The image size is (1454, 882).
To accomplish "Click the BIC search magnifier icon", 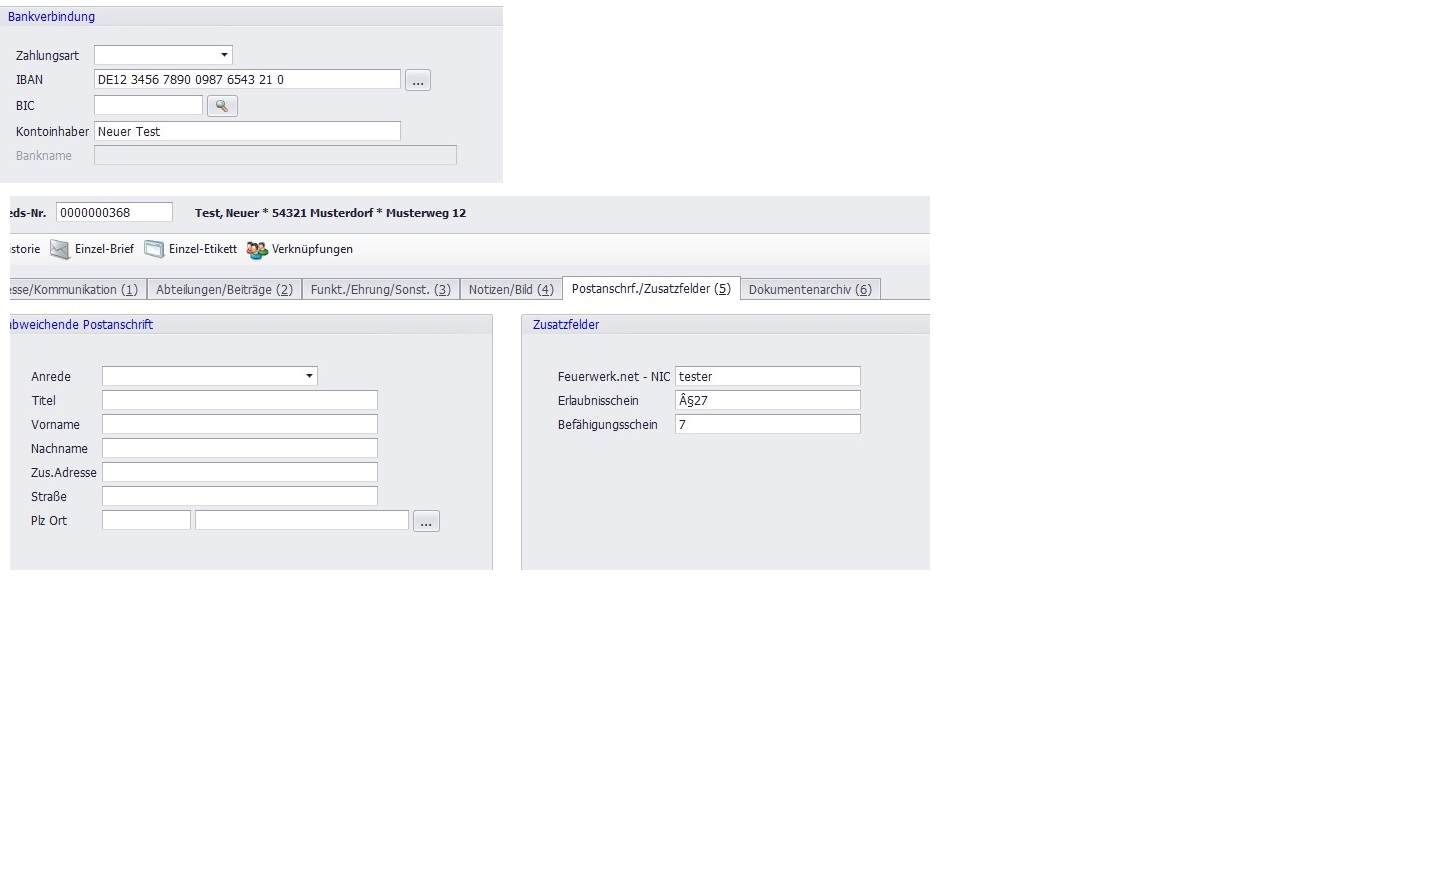I will click(222, 106).
